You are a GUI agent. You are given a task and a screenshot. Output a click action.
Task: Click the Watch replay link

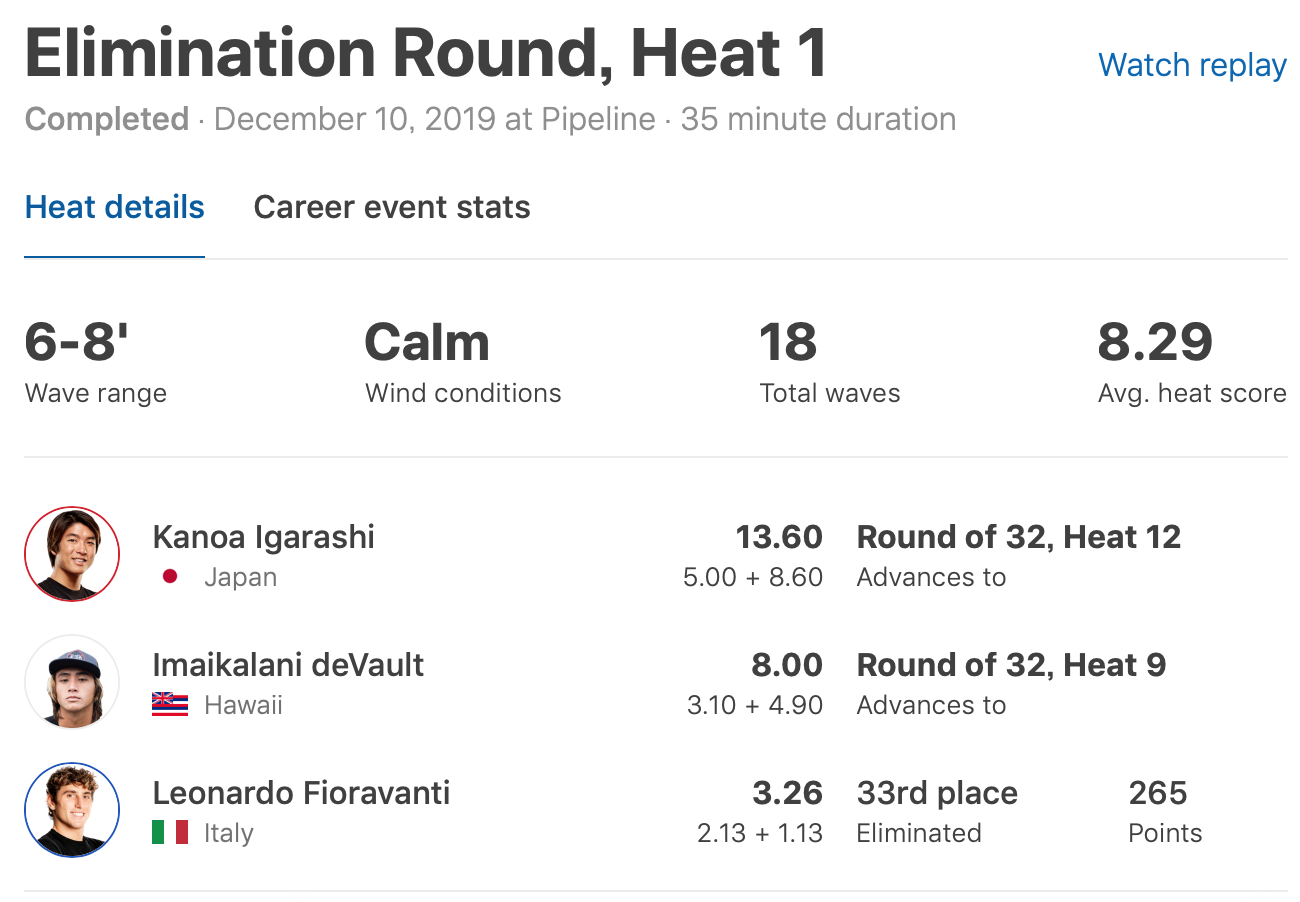pos(1192,65)
